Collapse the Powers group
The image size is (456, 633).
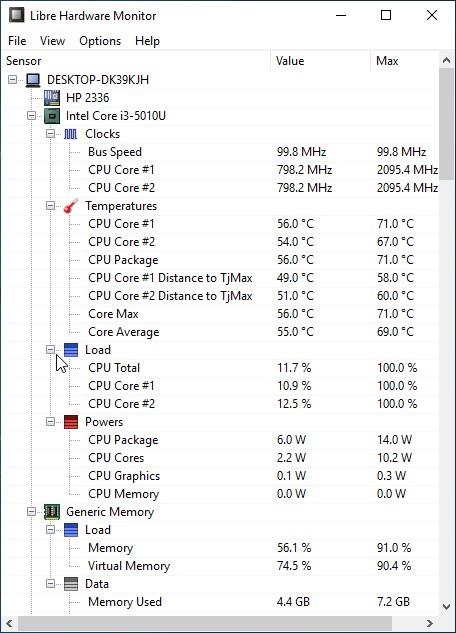pyautogui.click(x=50, y=422)
